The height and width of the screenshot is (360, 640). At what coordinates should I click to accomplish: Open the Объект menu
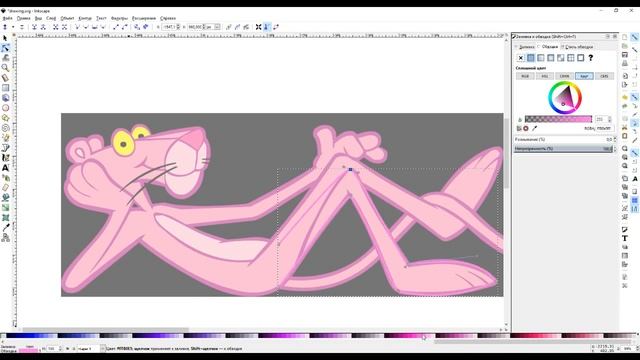[67, 18]
